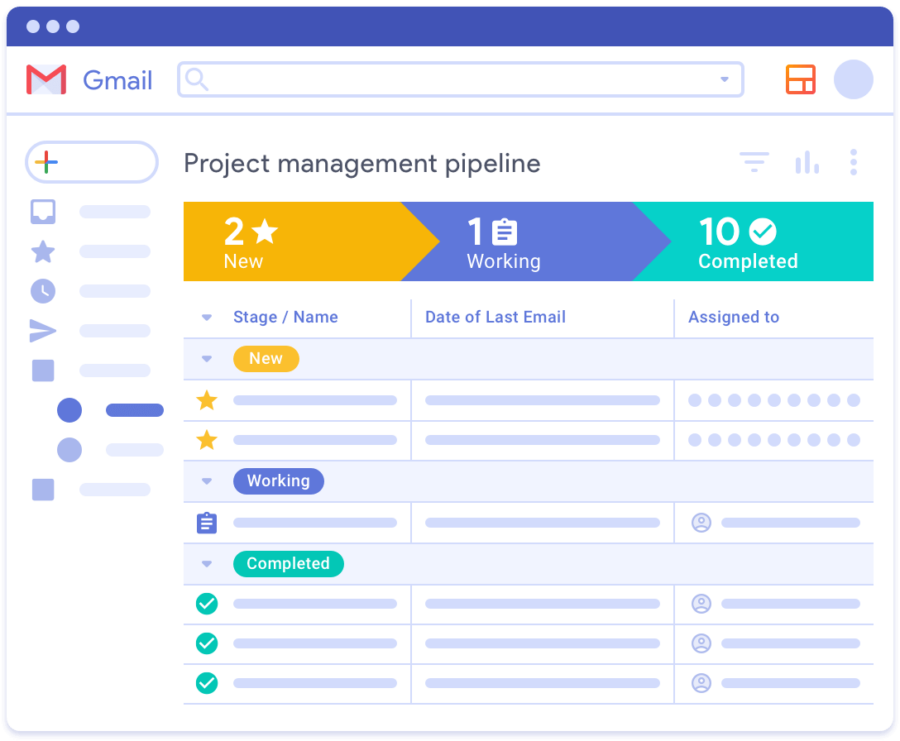
Task: Click the Snoozed clock icon in sidebar
Action: pyautogui.click(x=42, y=292)
